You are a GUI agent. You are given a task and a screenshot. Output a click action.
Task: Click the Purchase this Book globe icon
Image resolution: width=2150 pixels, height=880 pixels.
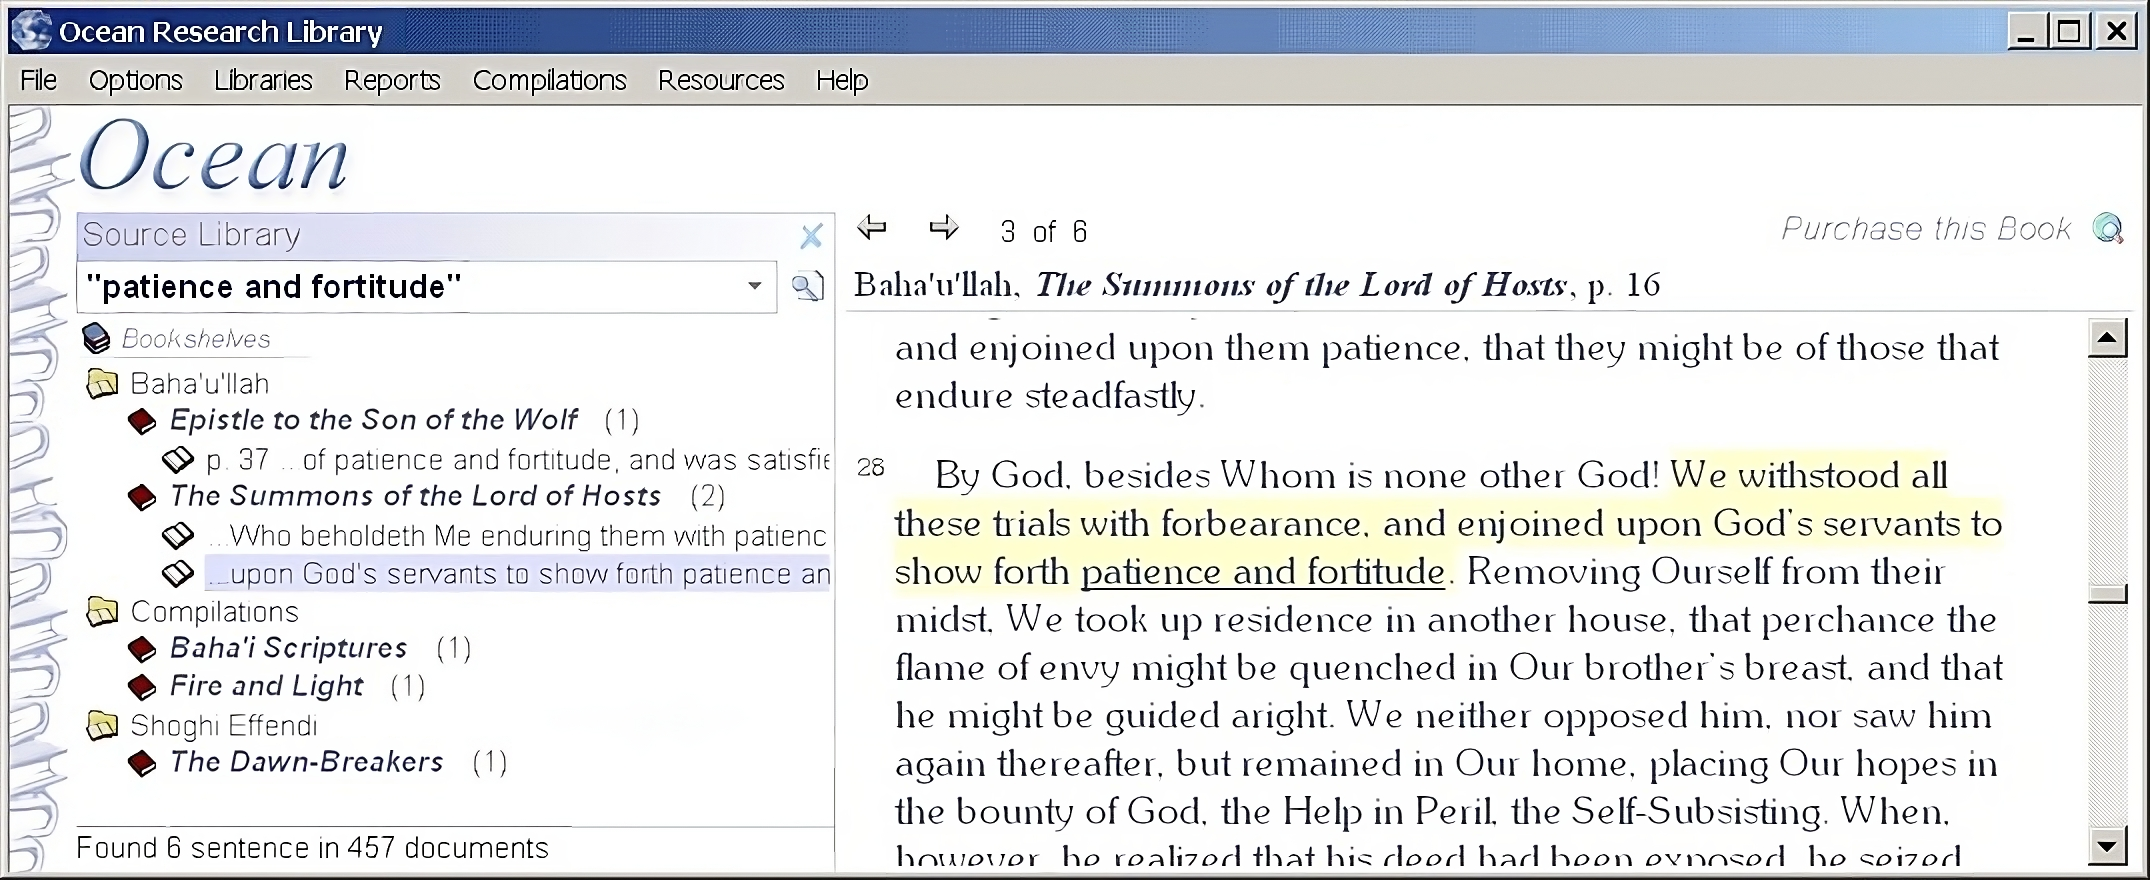[x=2108, y=229]
